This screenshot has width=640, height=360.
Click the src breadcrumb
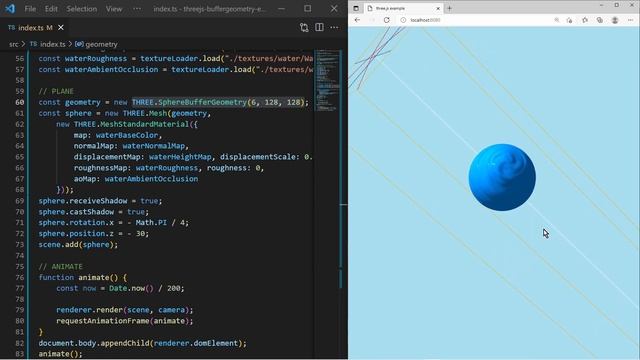pyautogui.click(x=13, y=44)
